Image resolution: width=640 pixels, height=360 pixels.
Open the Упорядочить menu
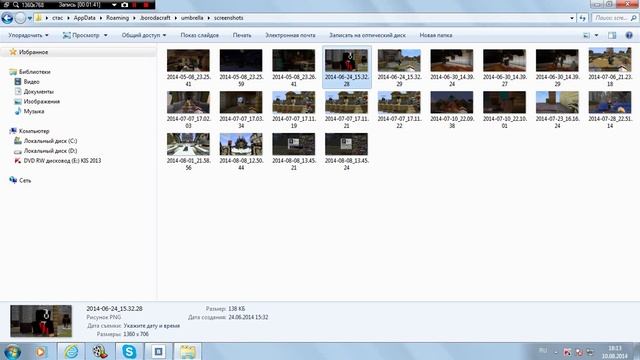[28, 36]
